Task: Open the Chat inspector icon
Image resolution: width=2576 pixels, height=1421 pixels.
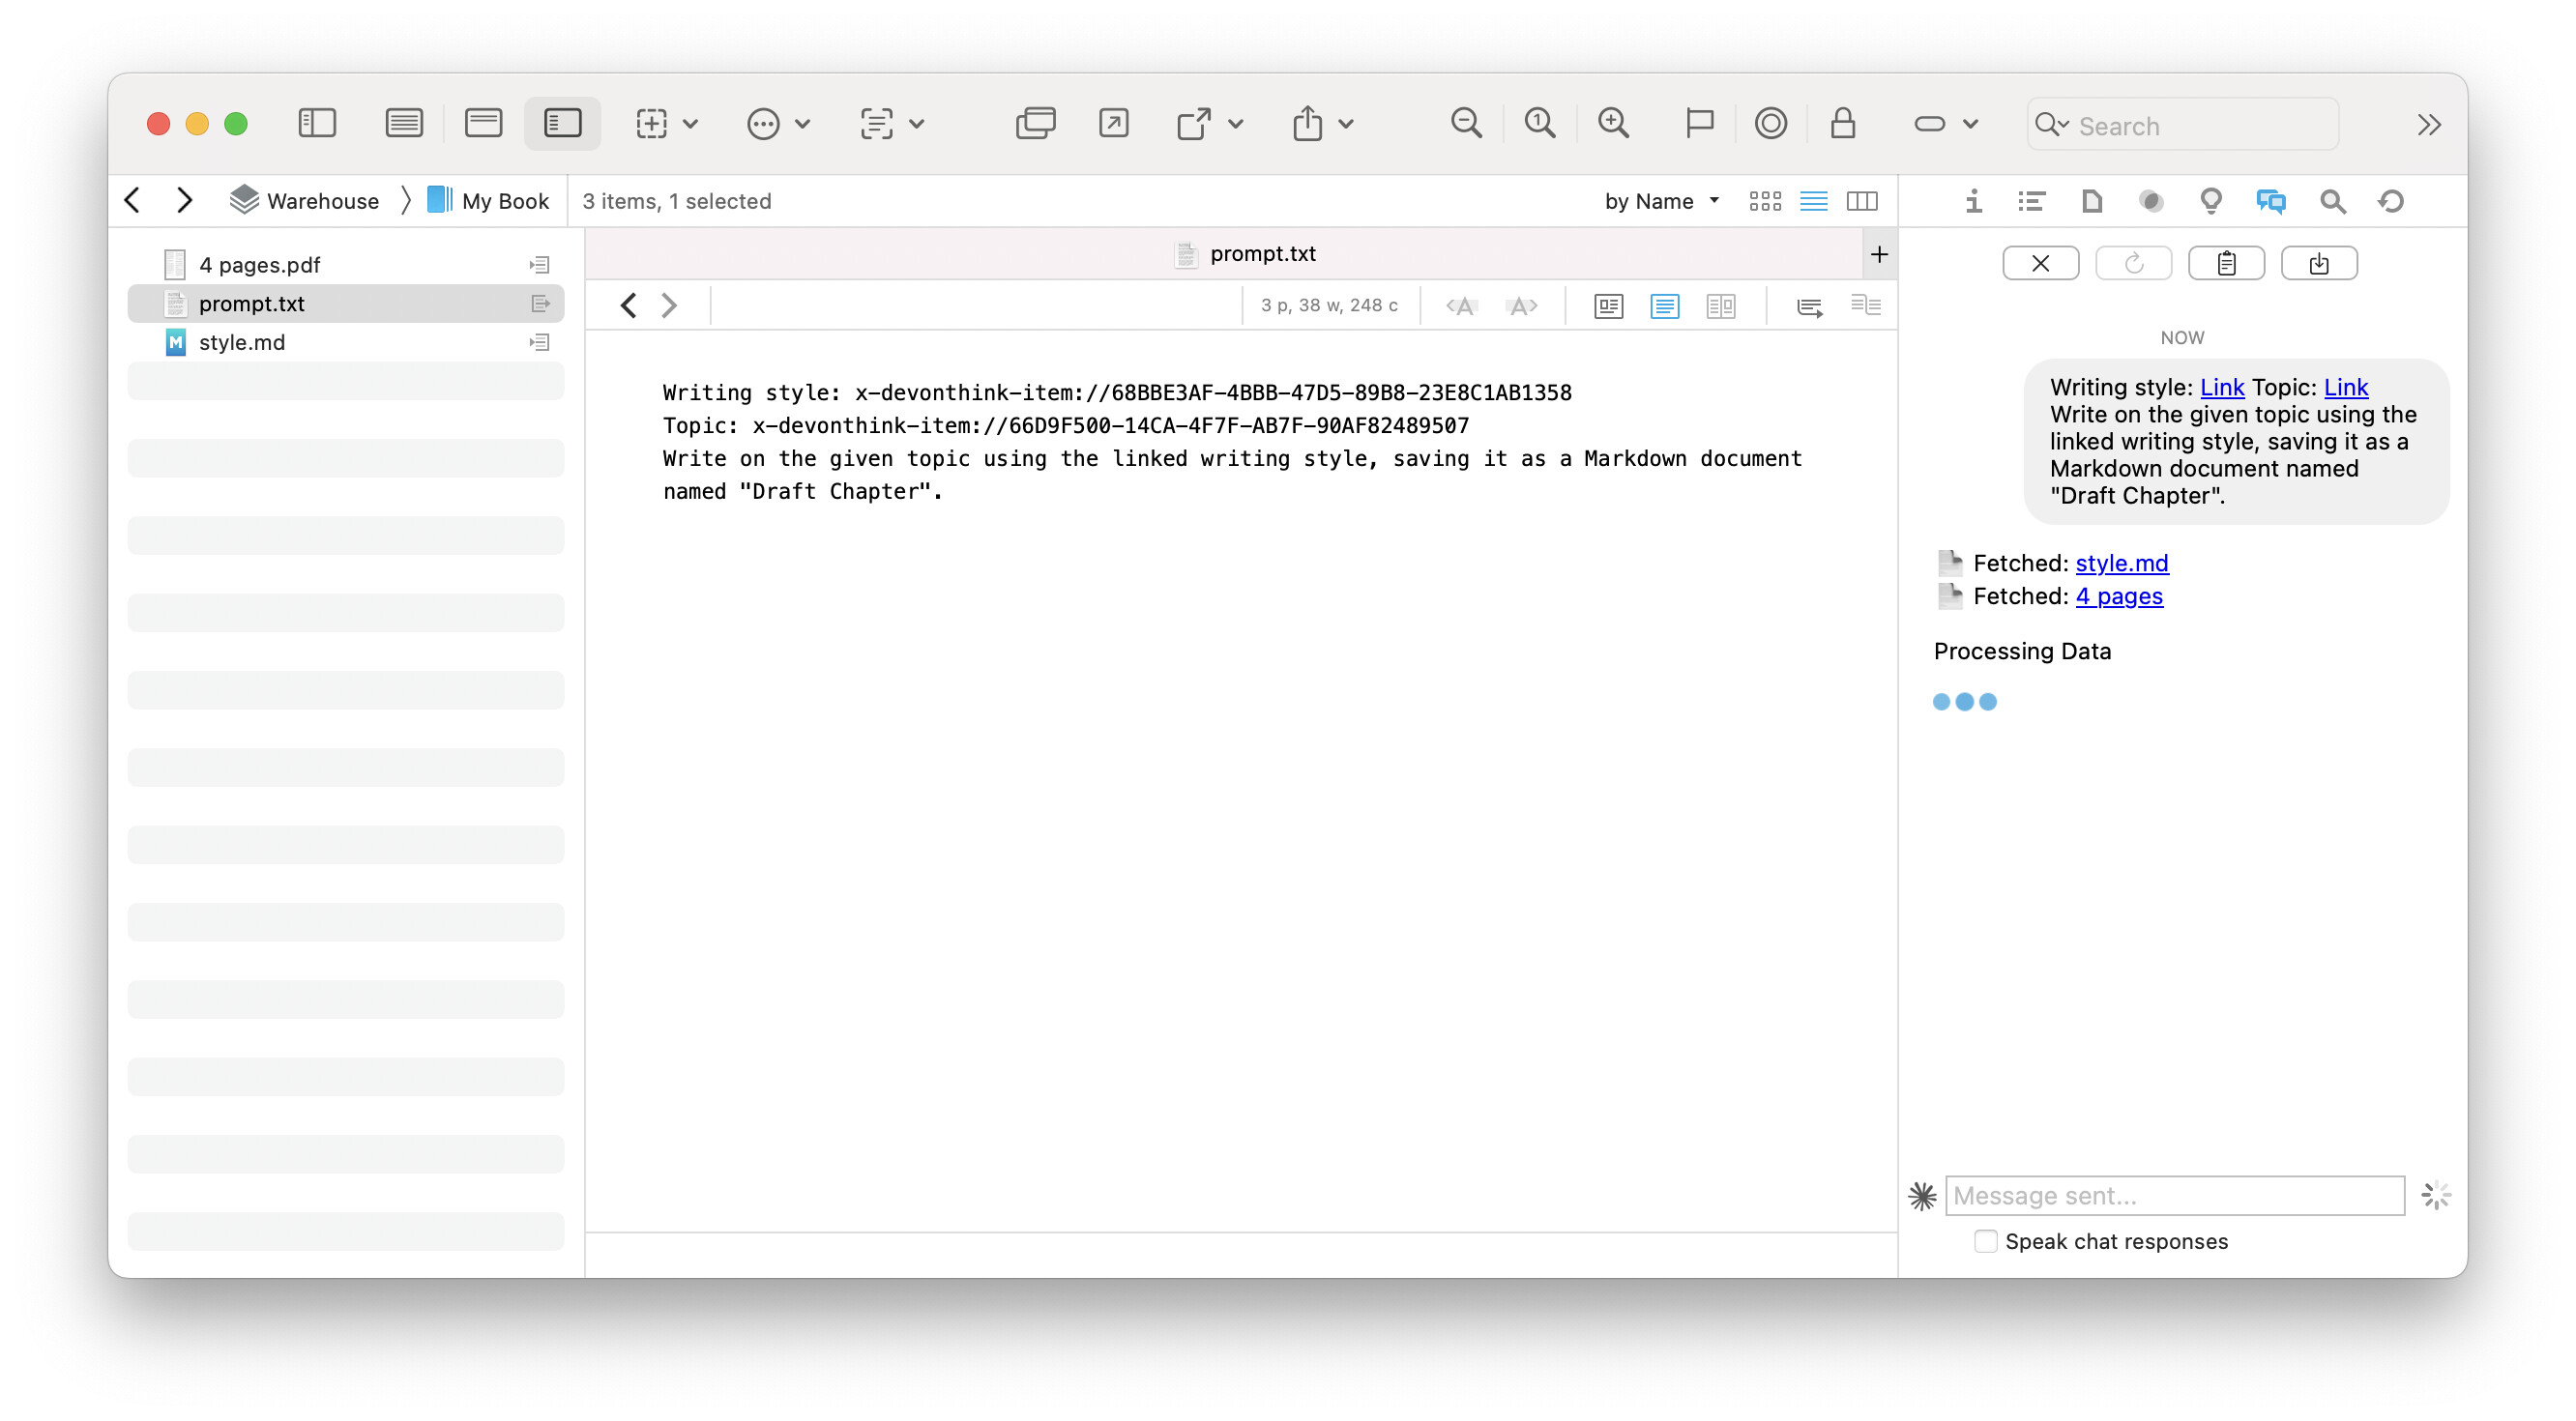Action: tap(2270, 201)
